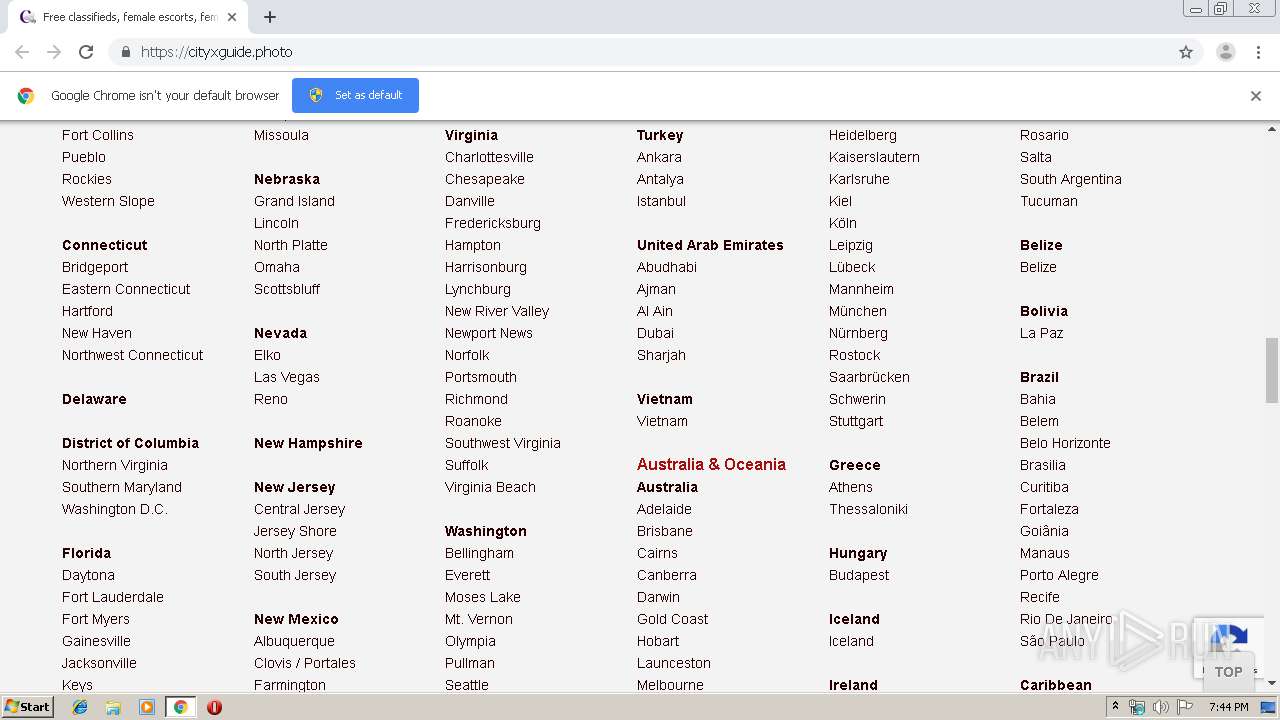Open the Reno link

click(271, 399)
